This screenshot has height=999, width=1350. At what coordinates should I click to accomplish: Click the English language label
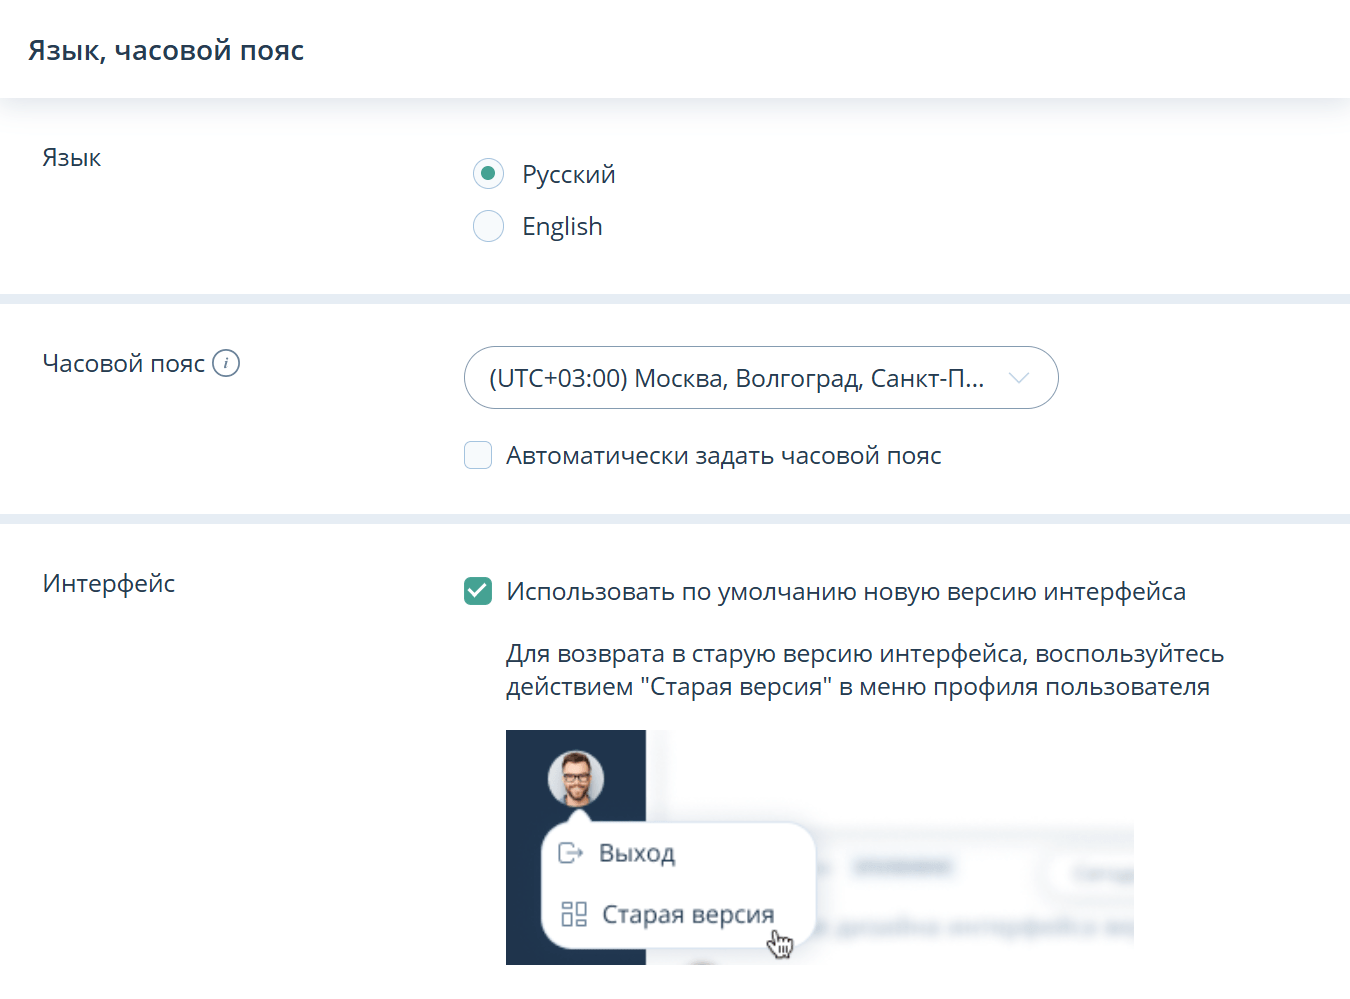[x=562, y=226]
